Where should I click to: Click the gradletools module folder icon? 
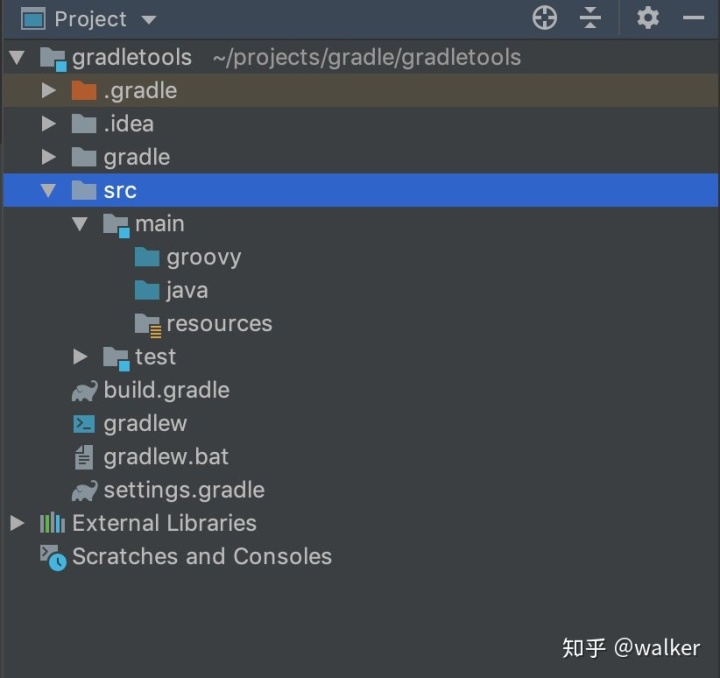[53, 59]
